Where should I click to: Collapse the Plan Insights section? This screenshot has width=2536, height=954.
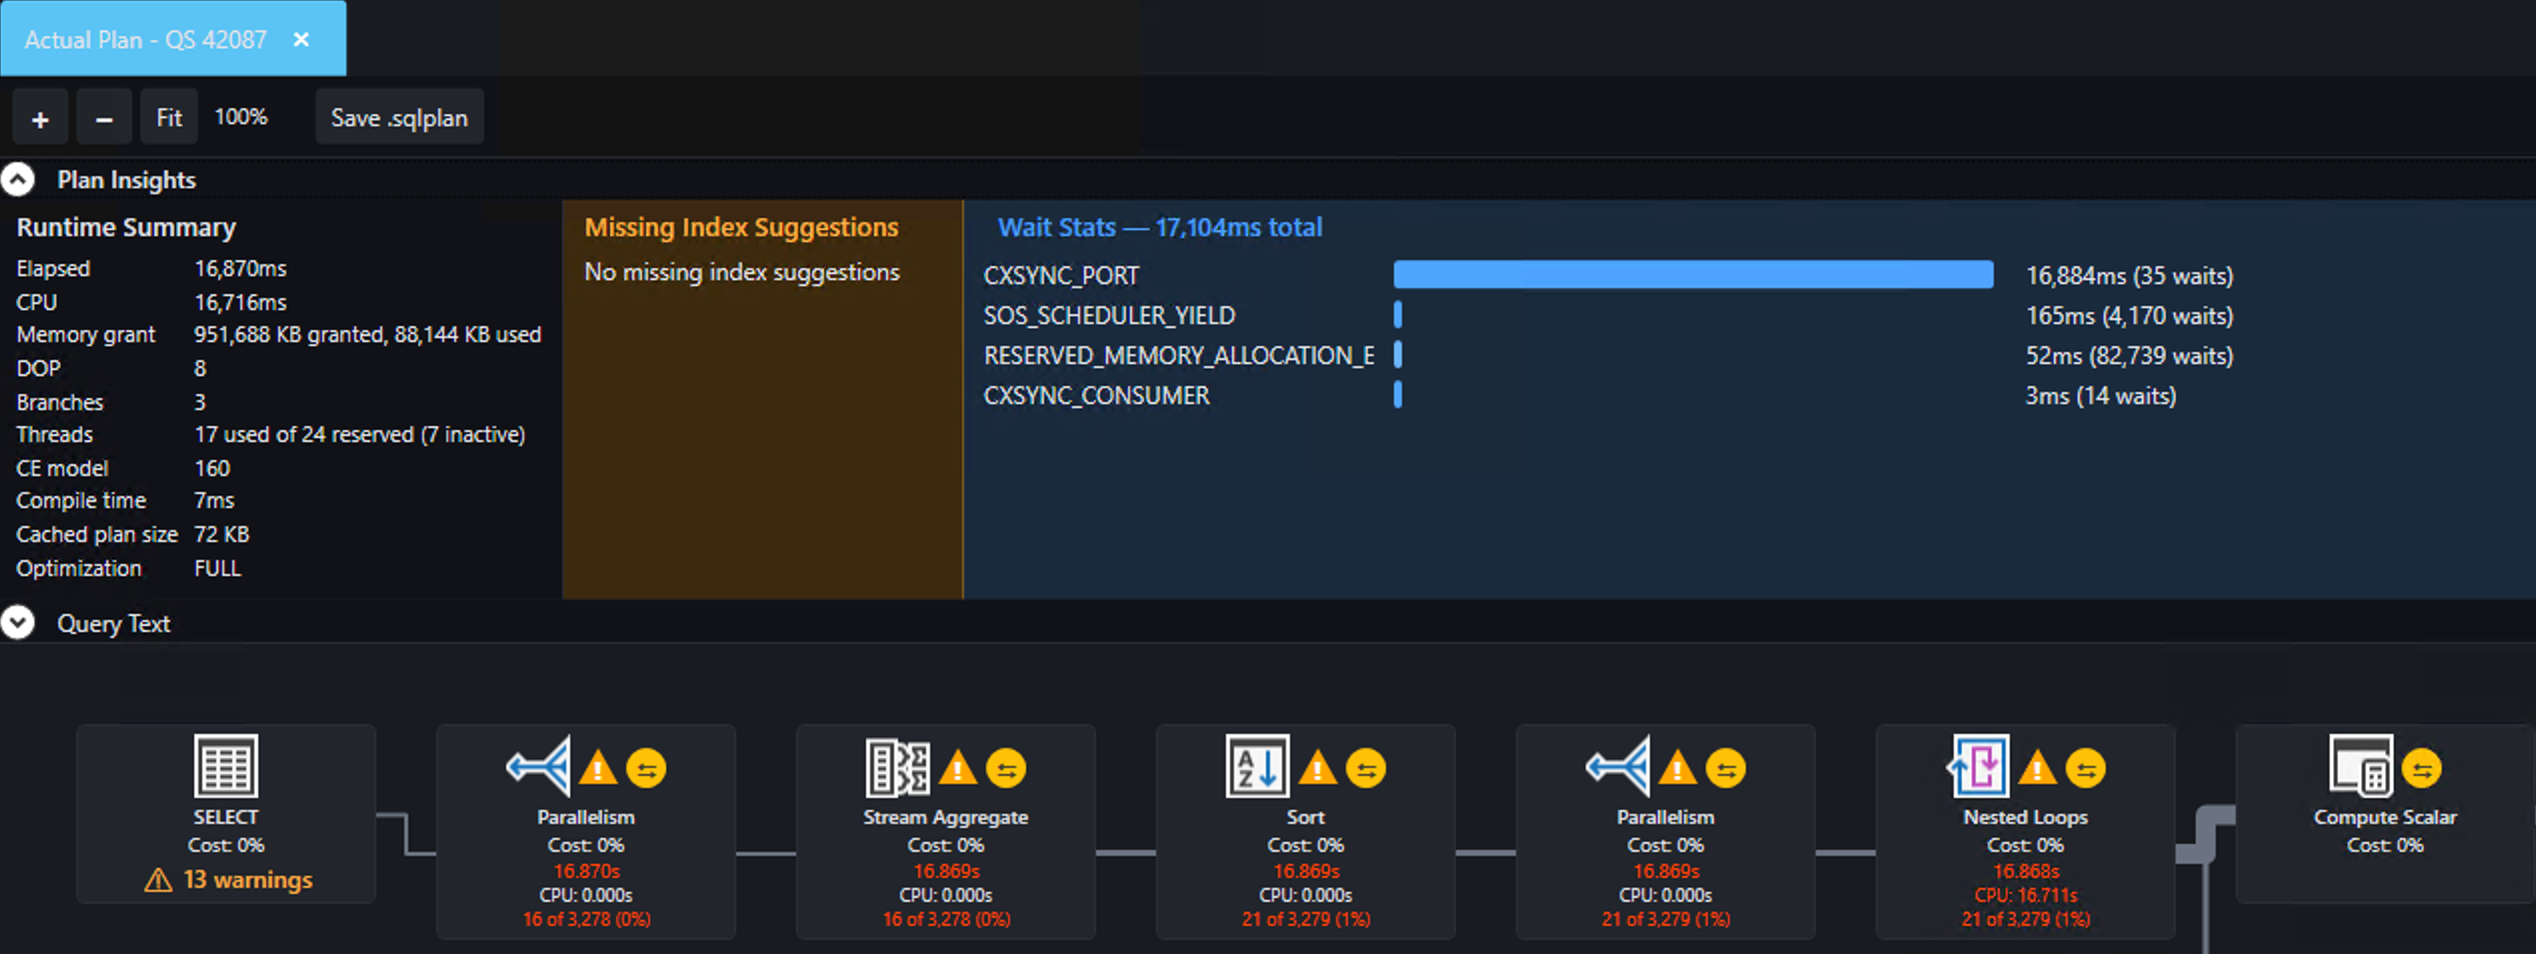[17, 179]
